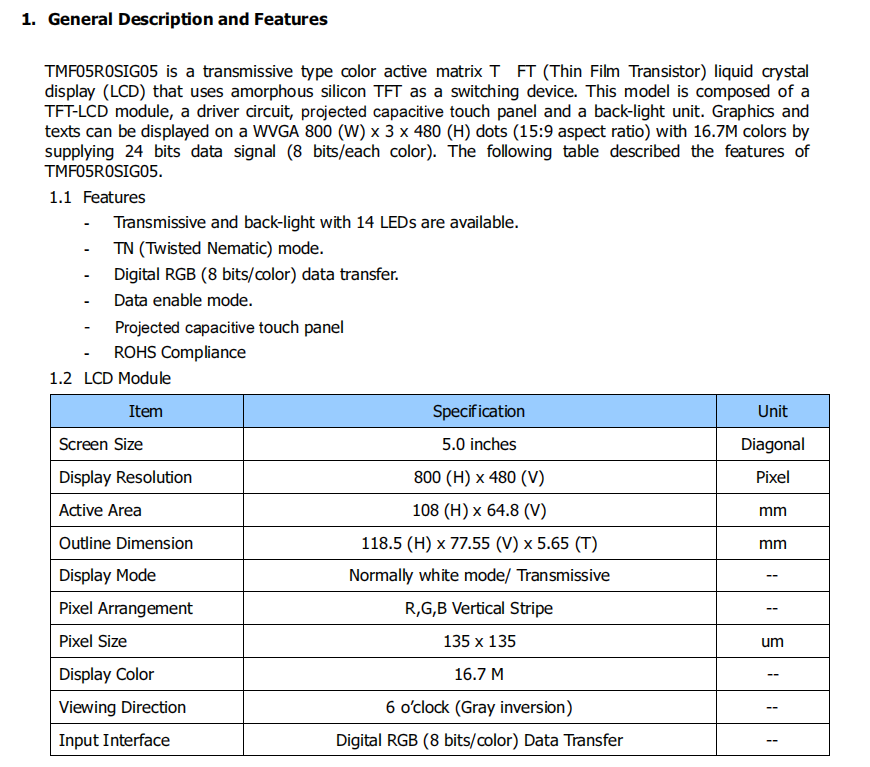Click the 'TMF05R0SIG05' model name starting the paragraph
The width and height of the screenshot is (870, 767).
point(102,72)
